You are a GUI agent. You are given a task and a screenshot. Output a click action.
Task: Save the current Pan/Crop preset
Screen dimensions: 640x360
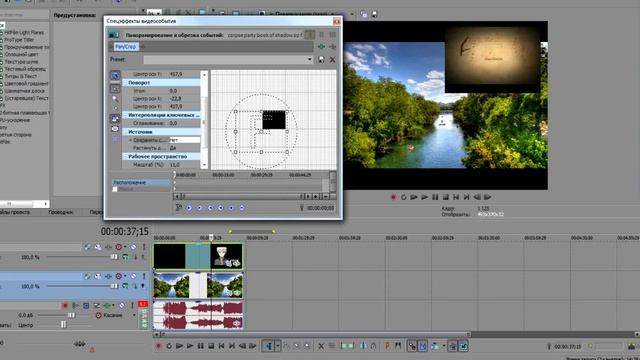coord(321,60)
